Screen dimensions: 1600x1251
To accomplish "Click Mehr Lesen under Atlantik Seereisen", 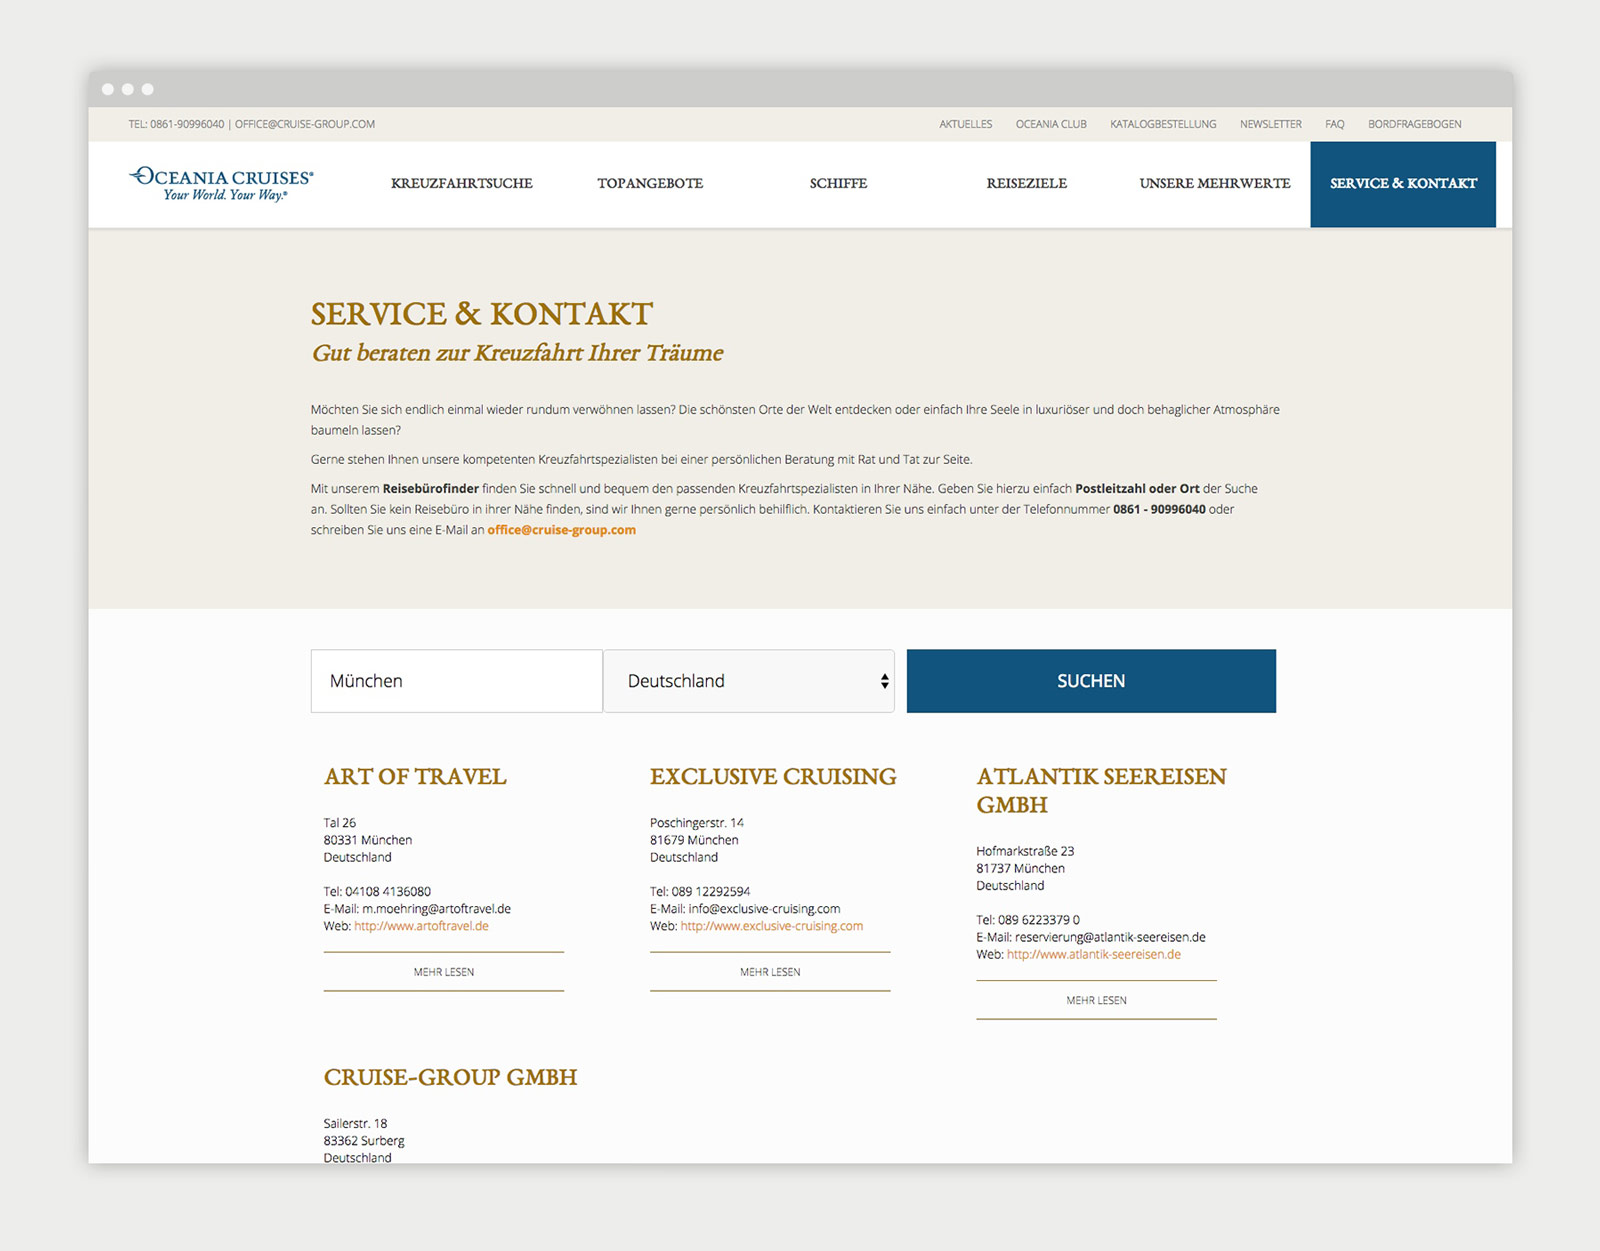I will (1096, 1000).
